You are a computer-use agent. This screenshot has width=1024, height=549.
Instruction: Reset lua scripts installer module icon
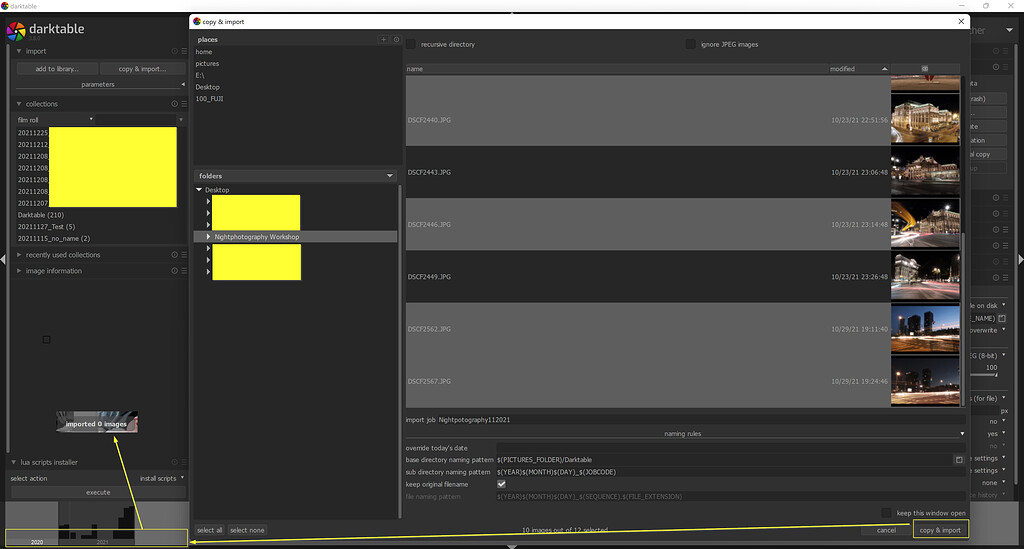click(174, 462)
